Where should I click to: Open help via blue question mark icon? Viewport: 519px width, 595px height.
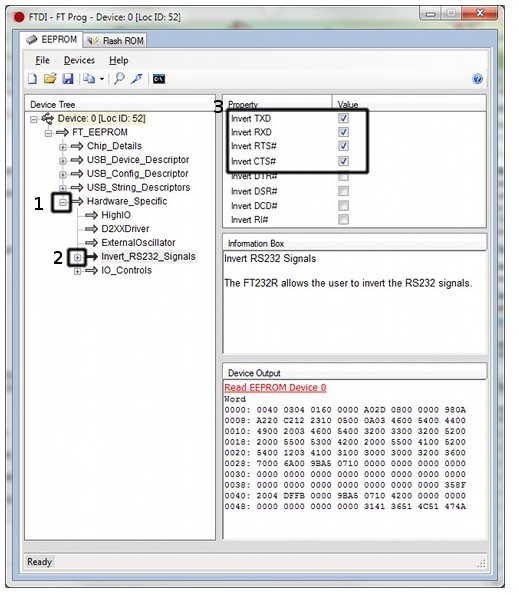477,79
